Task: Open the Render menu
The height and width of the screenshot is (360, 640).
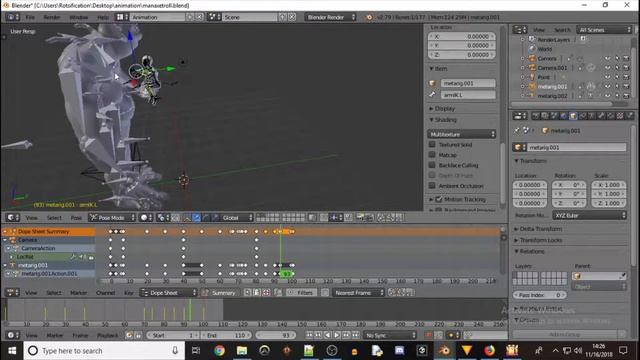Action: tap(52, 17)
